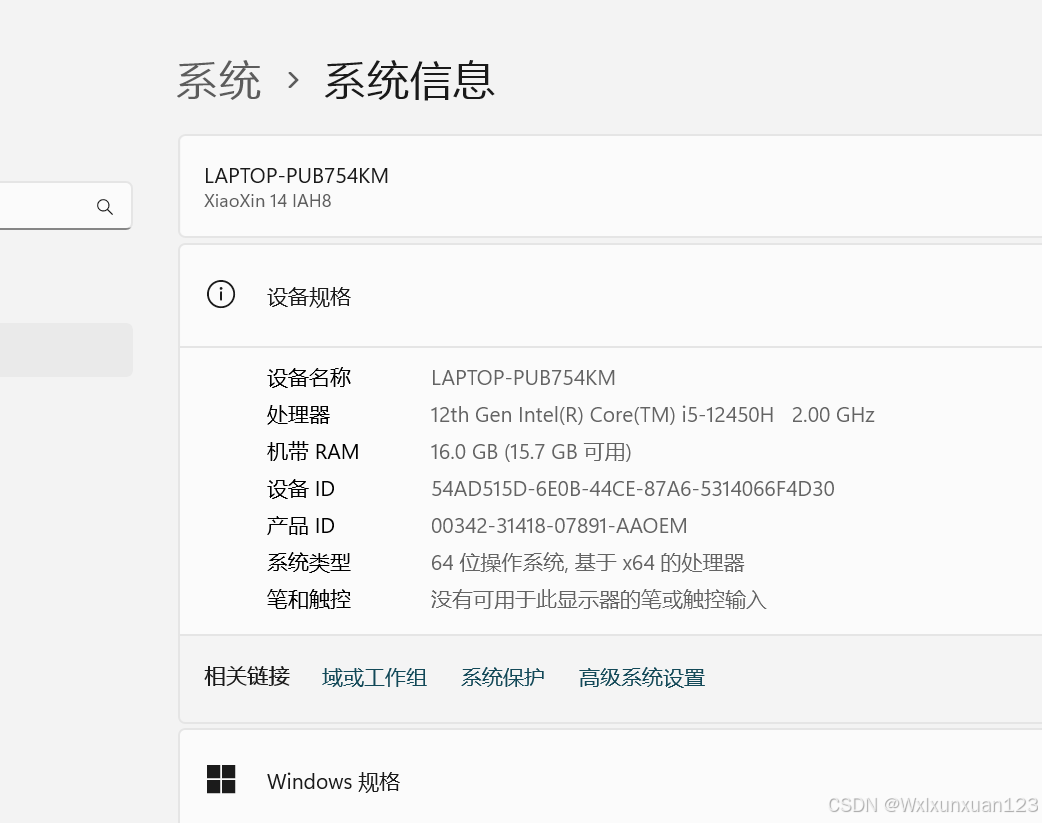Click the Windows logo icon beside Windows 规格
Screen dimensions: 1042x823
pyautogui.click(x=221, y=779)
